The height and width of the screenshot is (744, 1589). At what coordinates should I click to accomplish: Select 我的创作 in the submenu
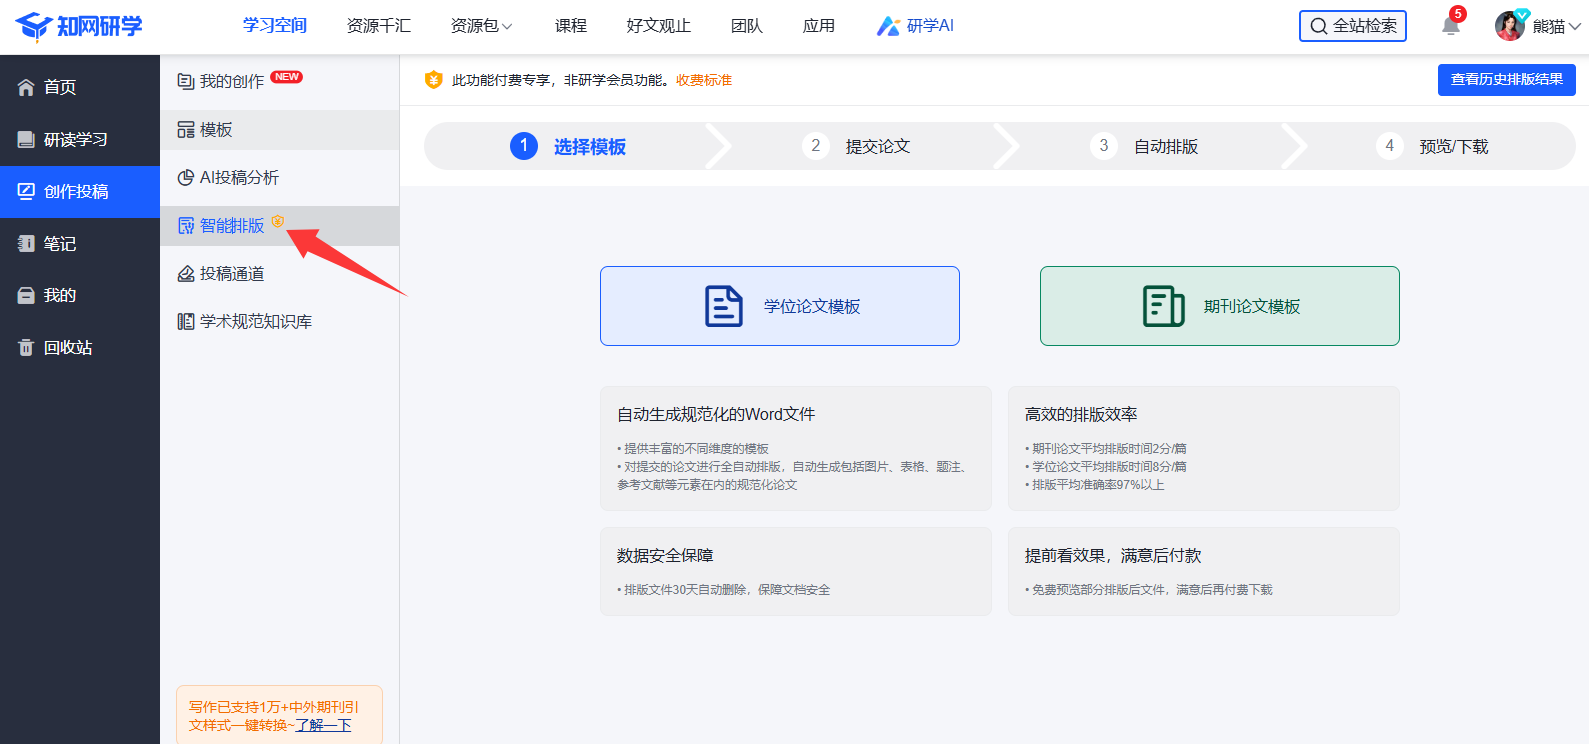click(231, 81)
